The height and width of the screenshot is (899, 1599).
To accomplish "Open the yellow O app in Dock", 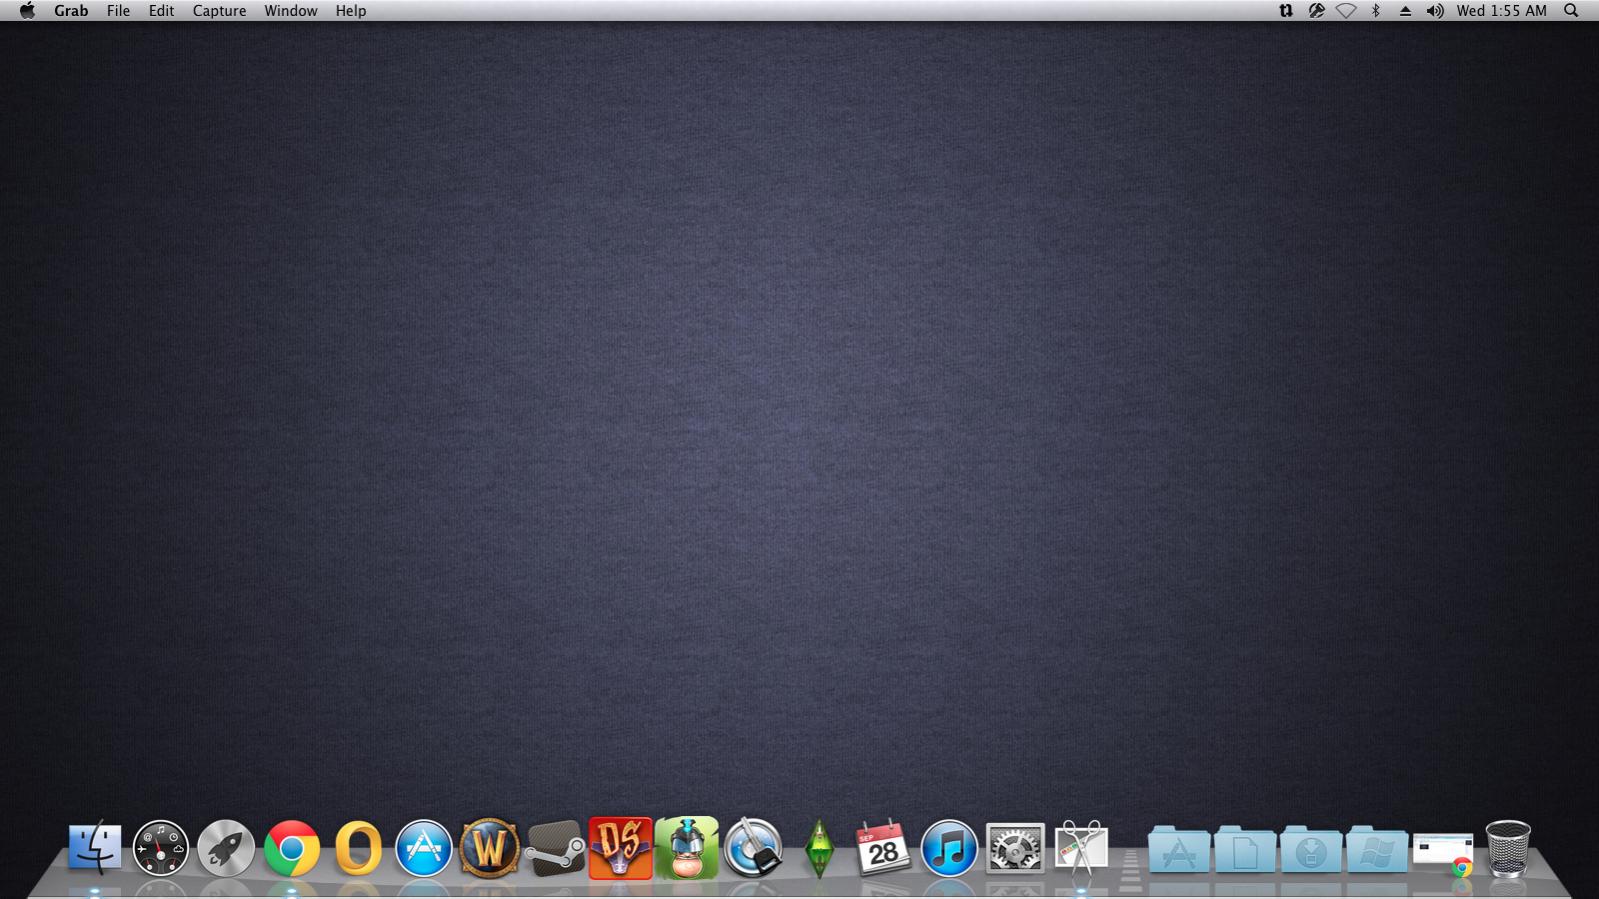I will click(x=358, y=848).
